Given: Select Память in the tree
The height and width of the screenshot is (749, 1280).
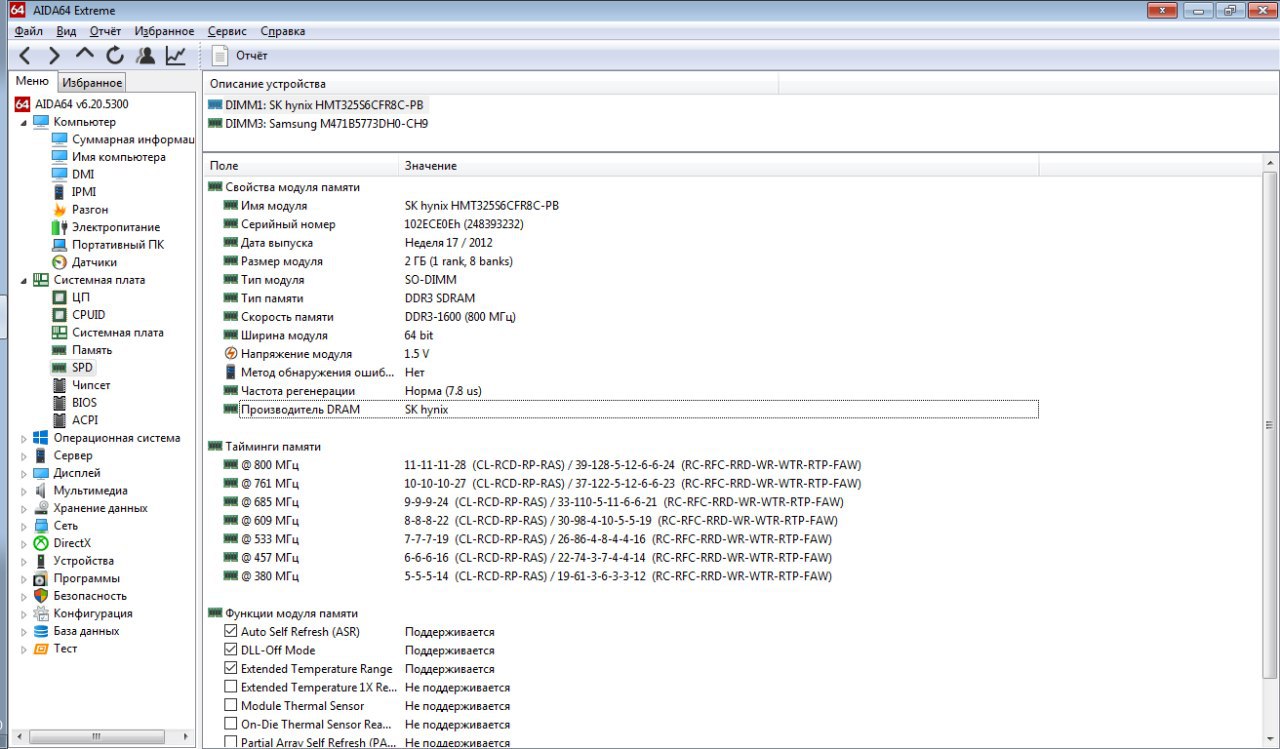Looking at the screenshot, I should (82, 350).
